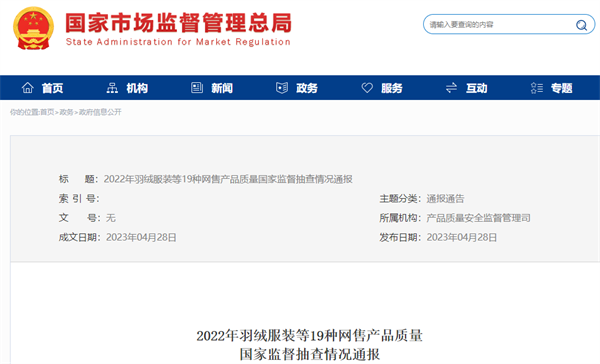Click the 主题分类 value 通报通告
The width and height of the screenshot is (600, 364).
445,198
